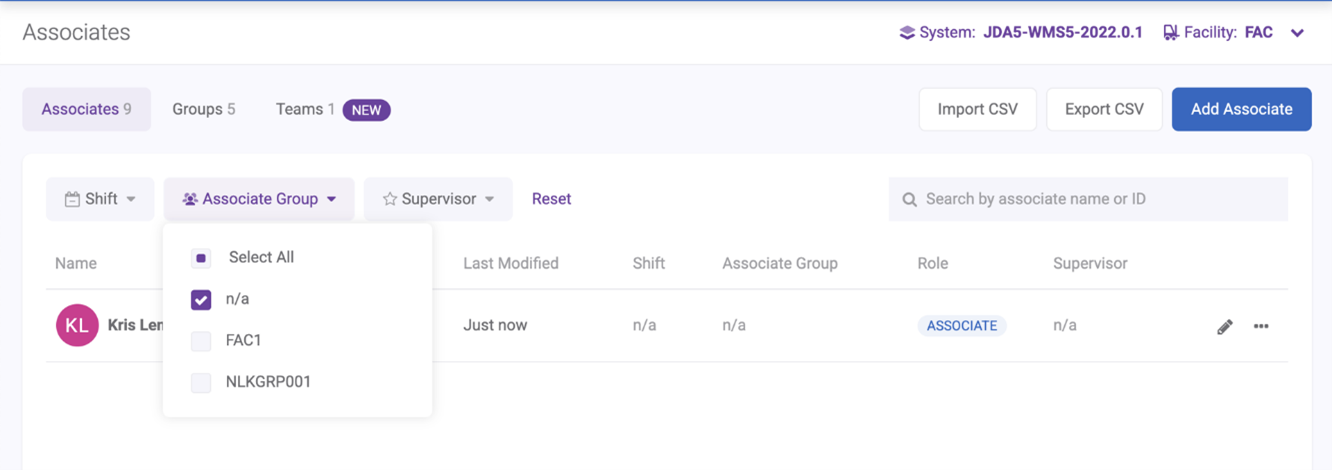Open the three-dot more options menu

pos(1261,326)
